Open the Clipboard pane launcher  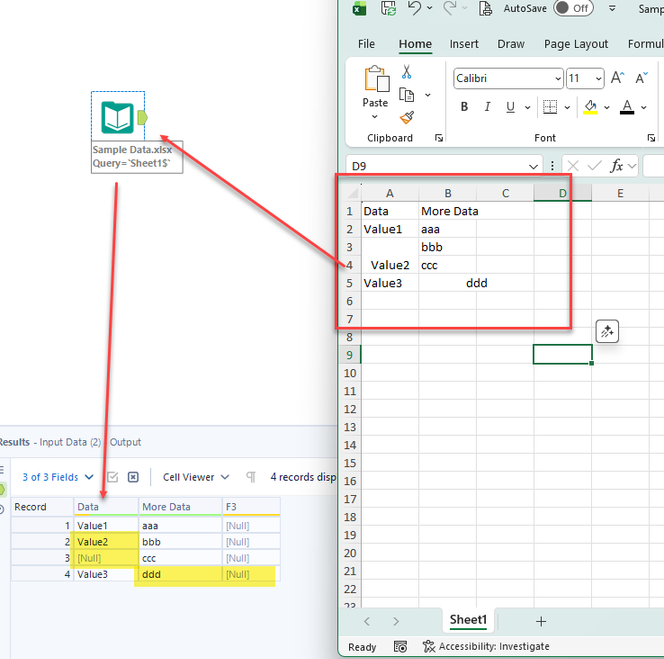(439, 138)
